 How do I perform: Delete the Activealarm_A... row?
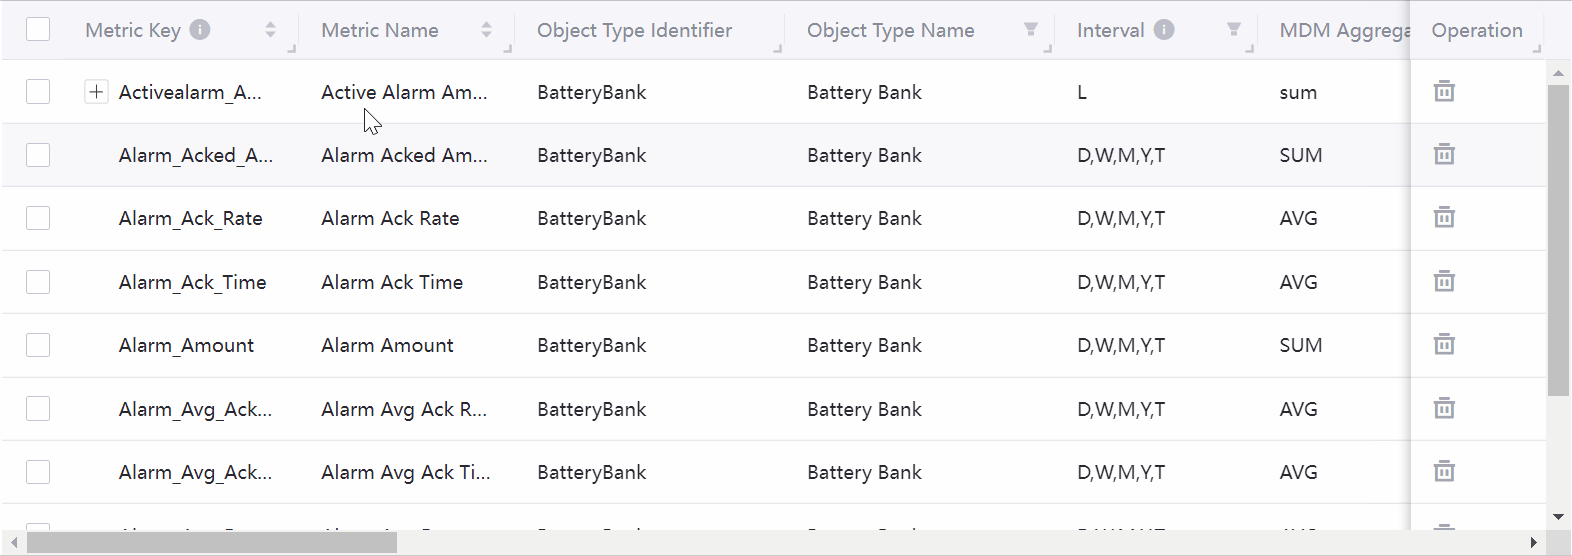click(x=1444, y=91)
